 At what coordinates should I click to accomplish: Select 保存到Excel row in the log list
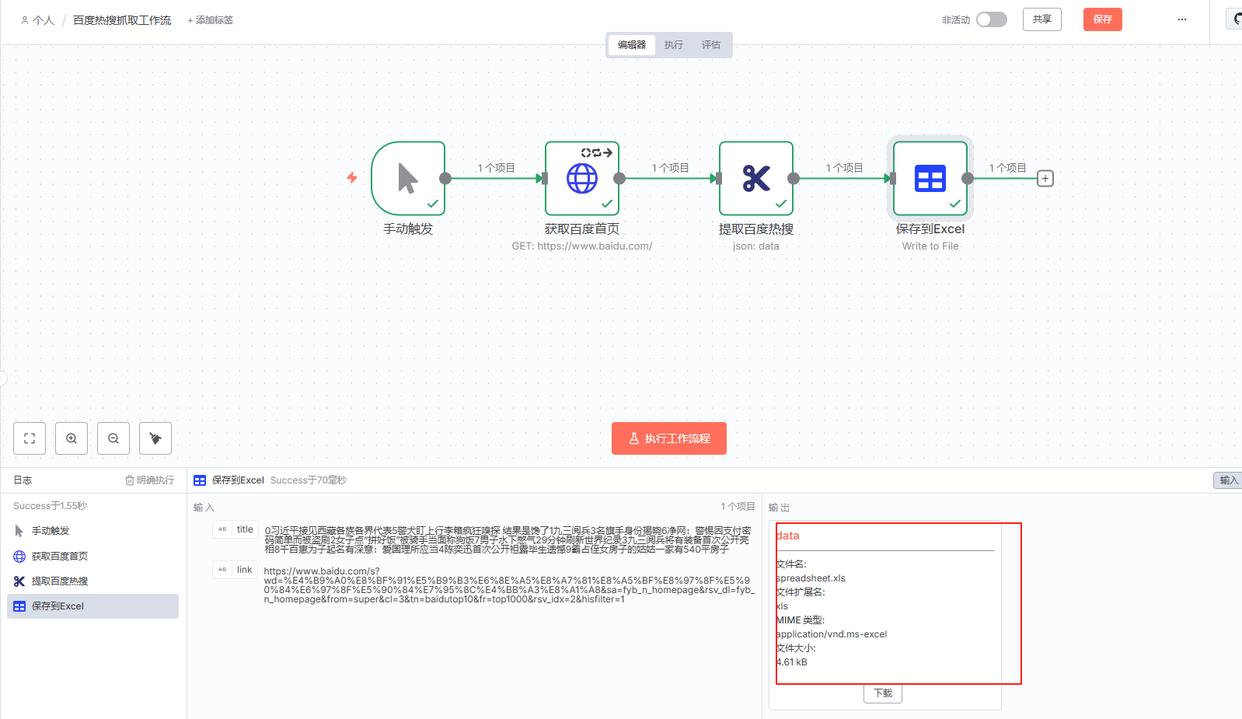pyautogui.click(x=93, y=606)
